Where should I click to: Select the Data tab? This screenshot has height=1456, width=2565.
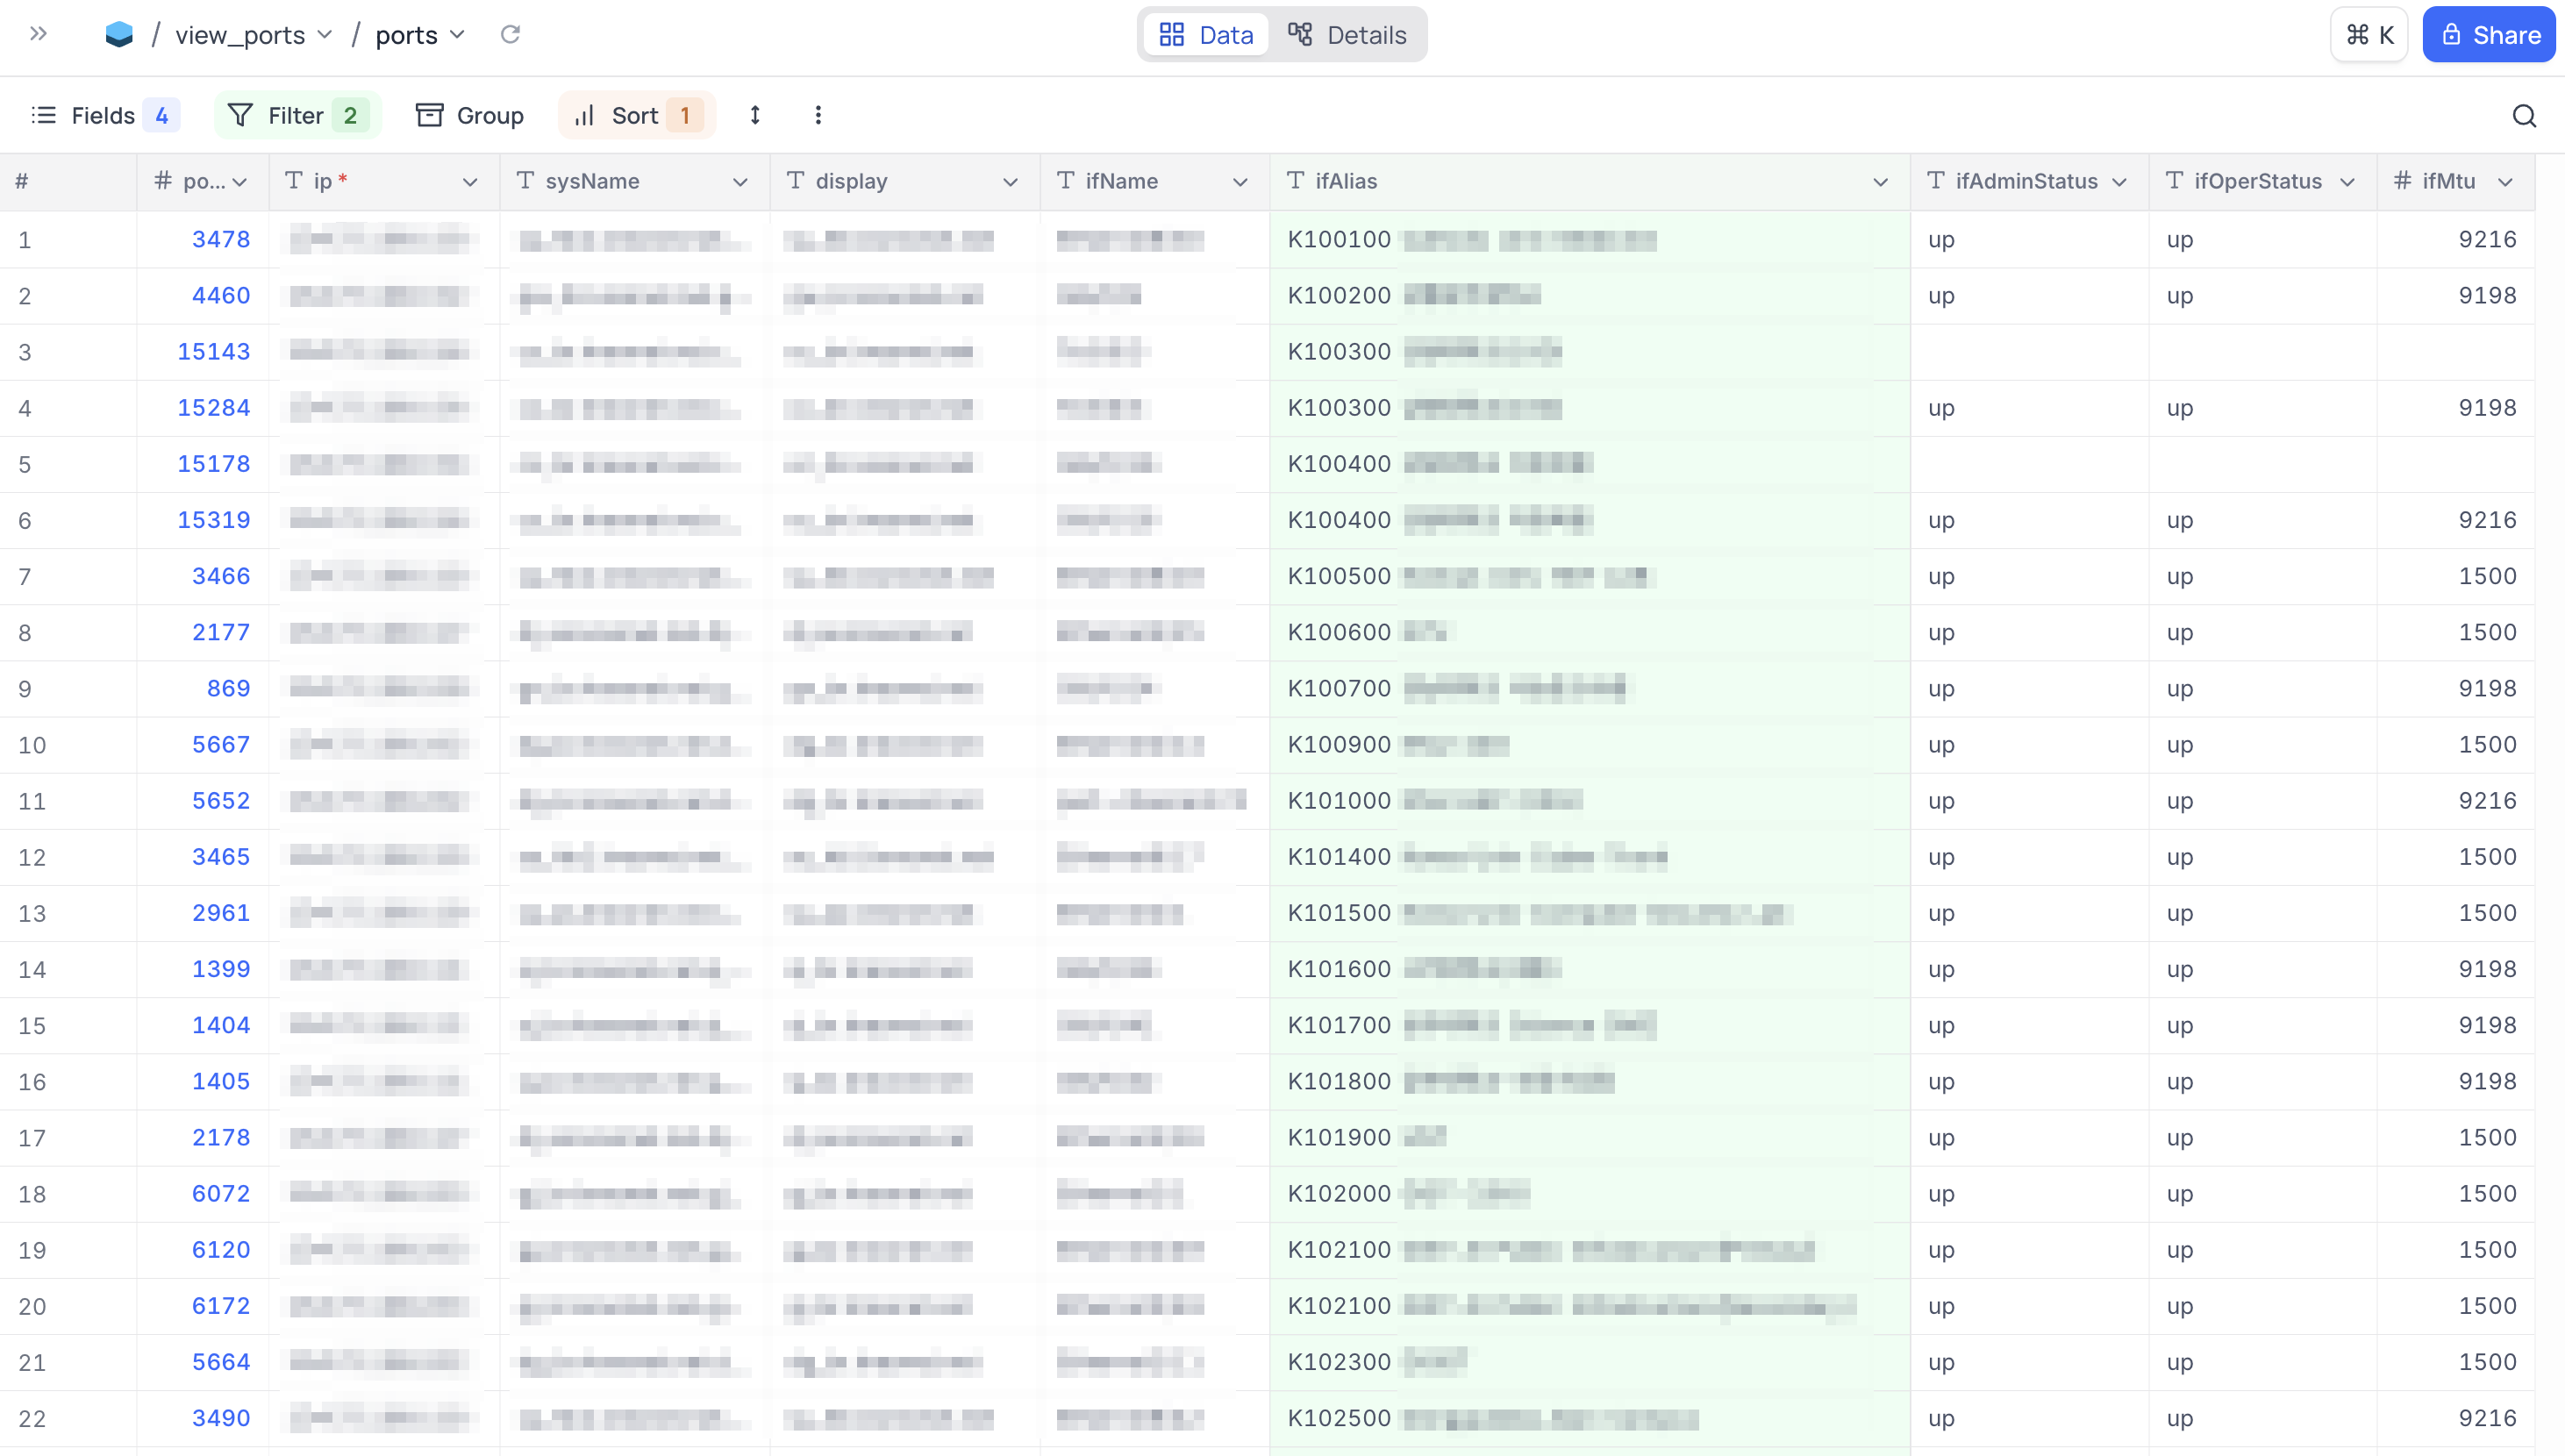(1206, 35)
